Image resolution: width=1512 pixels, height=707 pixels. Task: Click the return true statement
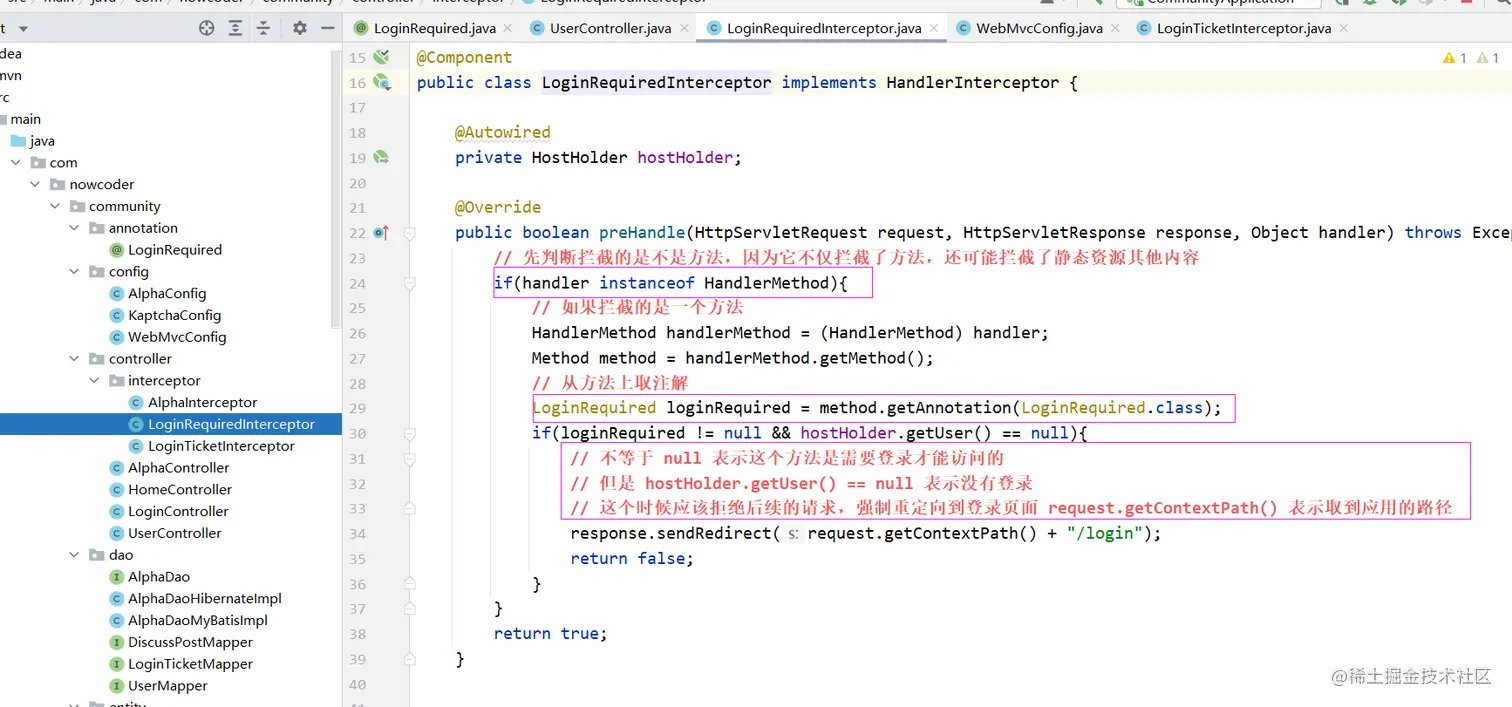(551, 634)
